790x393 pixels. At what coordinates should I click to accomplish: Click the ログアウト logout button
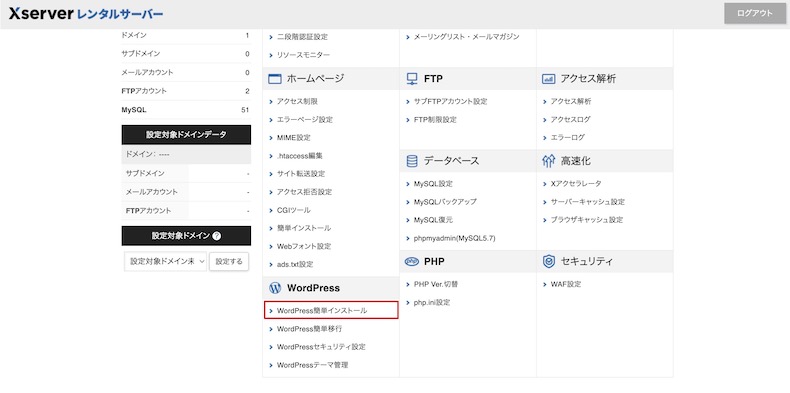[755, 14]
